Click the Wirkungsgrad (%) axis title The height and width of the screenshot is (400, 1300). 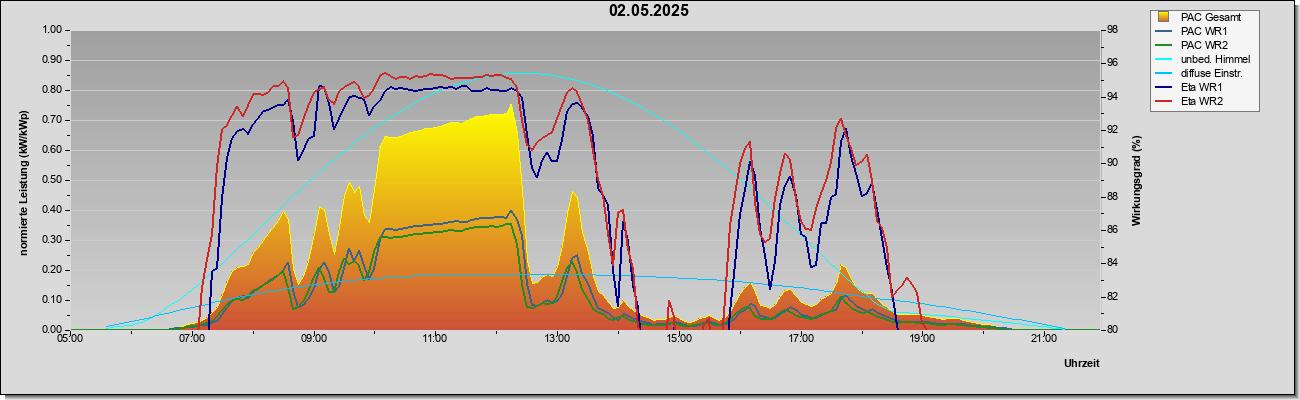pos(1137,180)
